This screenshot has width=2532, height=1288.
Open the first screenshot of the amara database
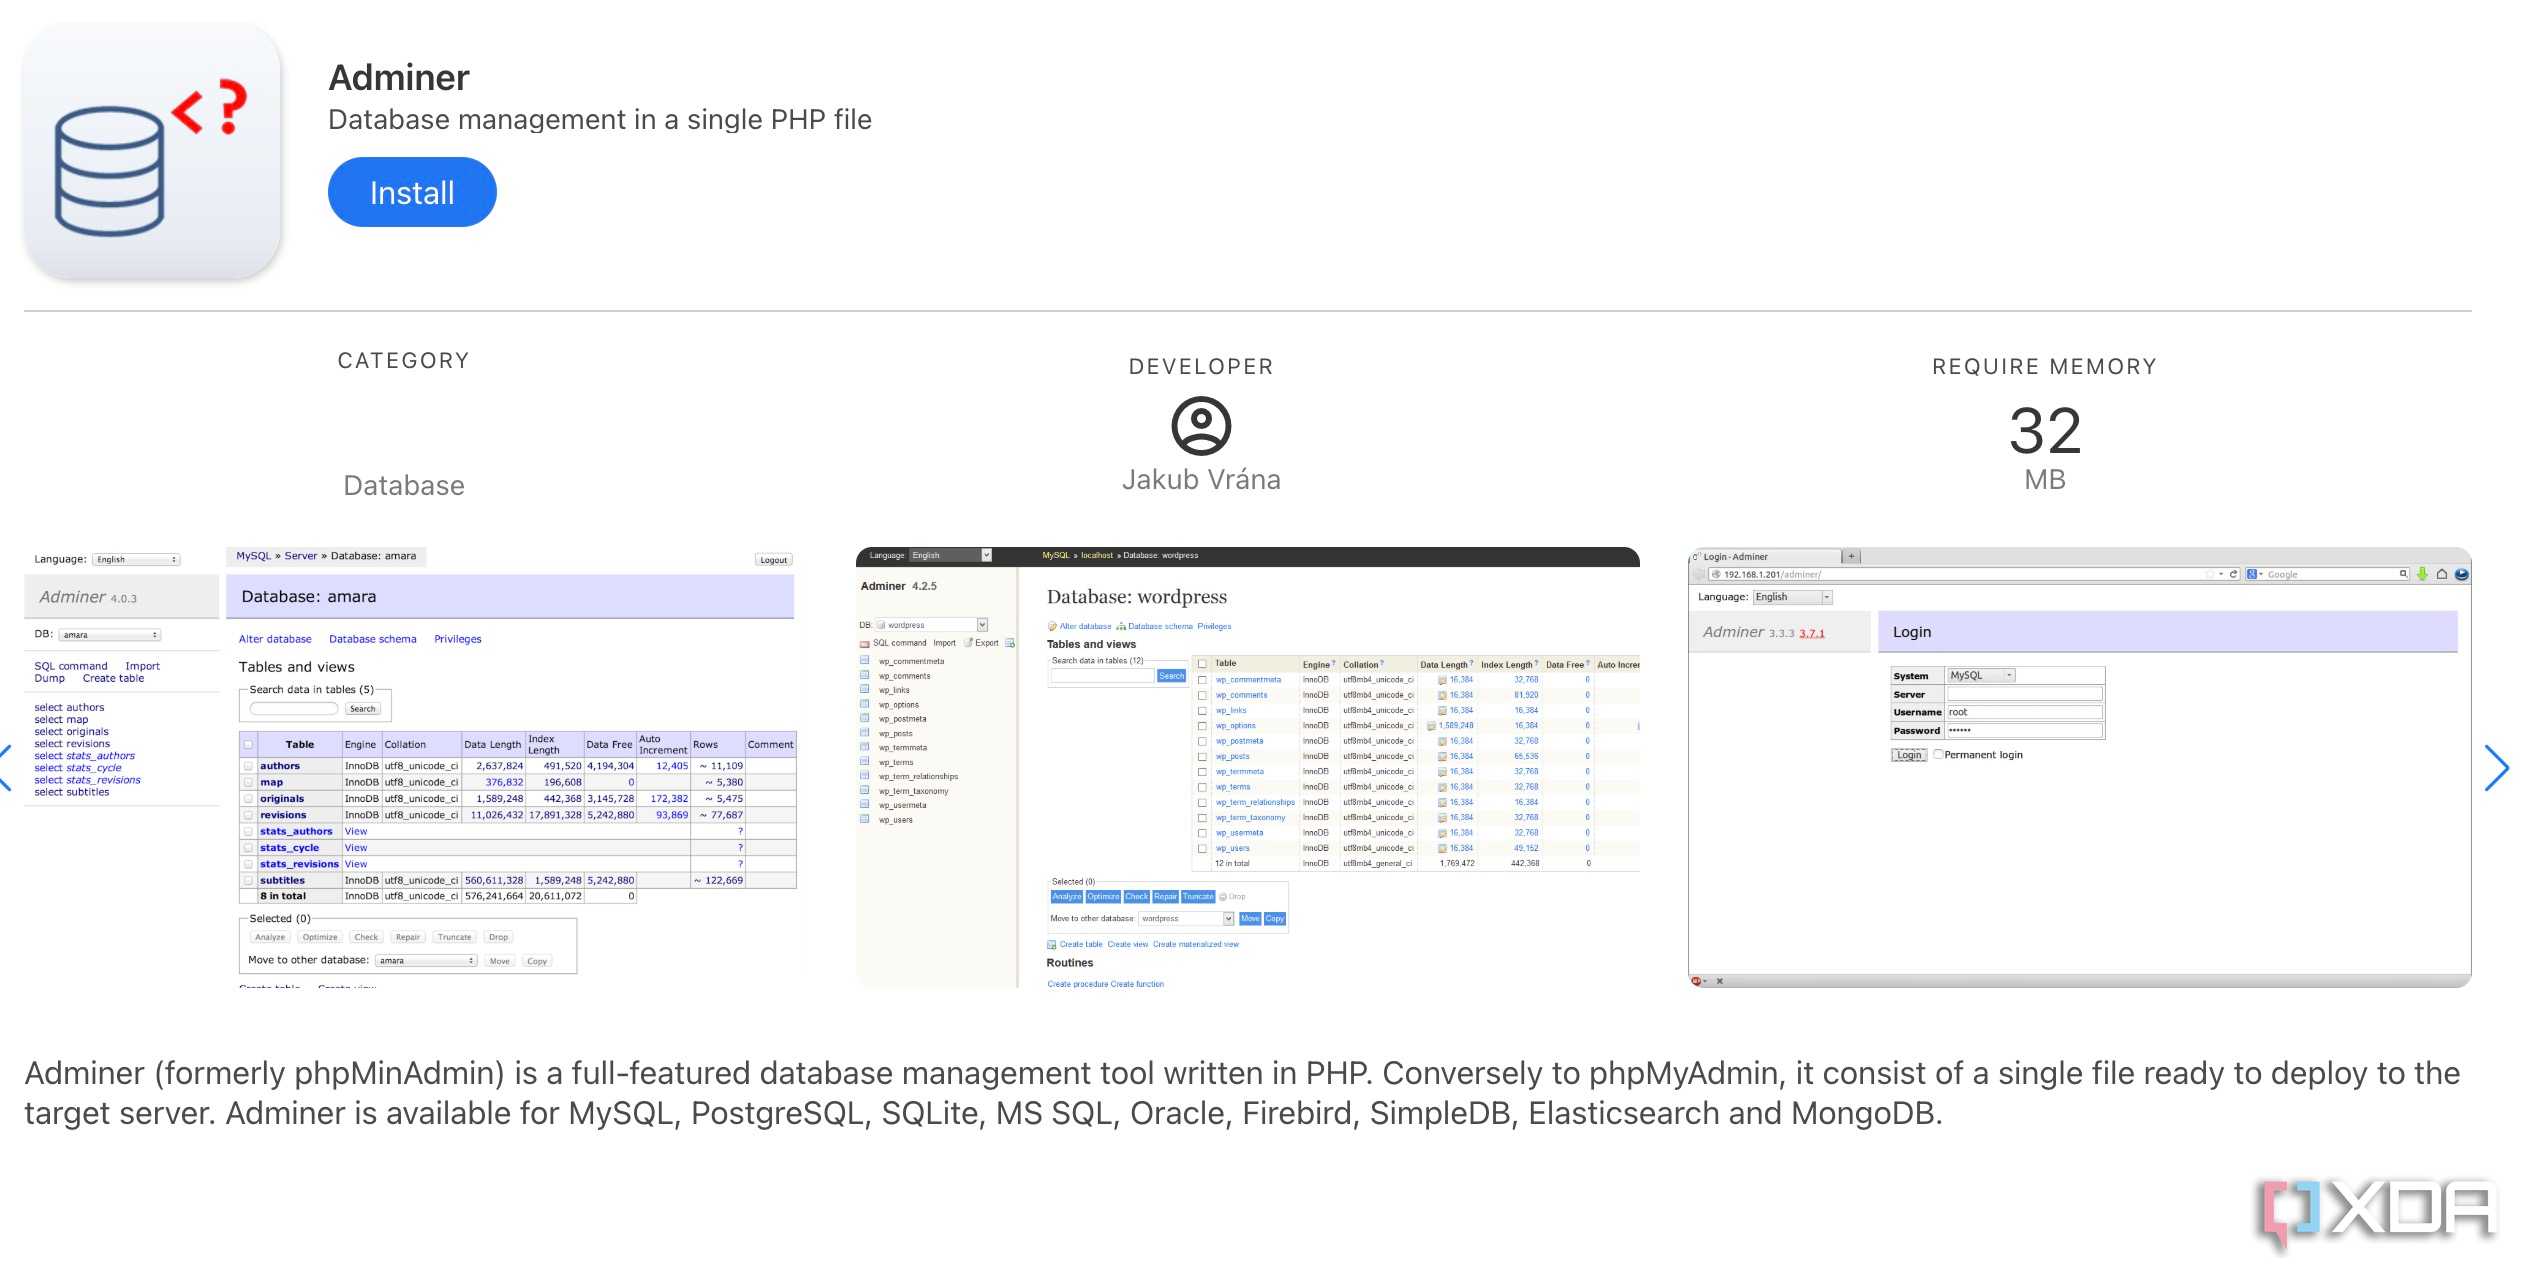(x=410, y=767)
